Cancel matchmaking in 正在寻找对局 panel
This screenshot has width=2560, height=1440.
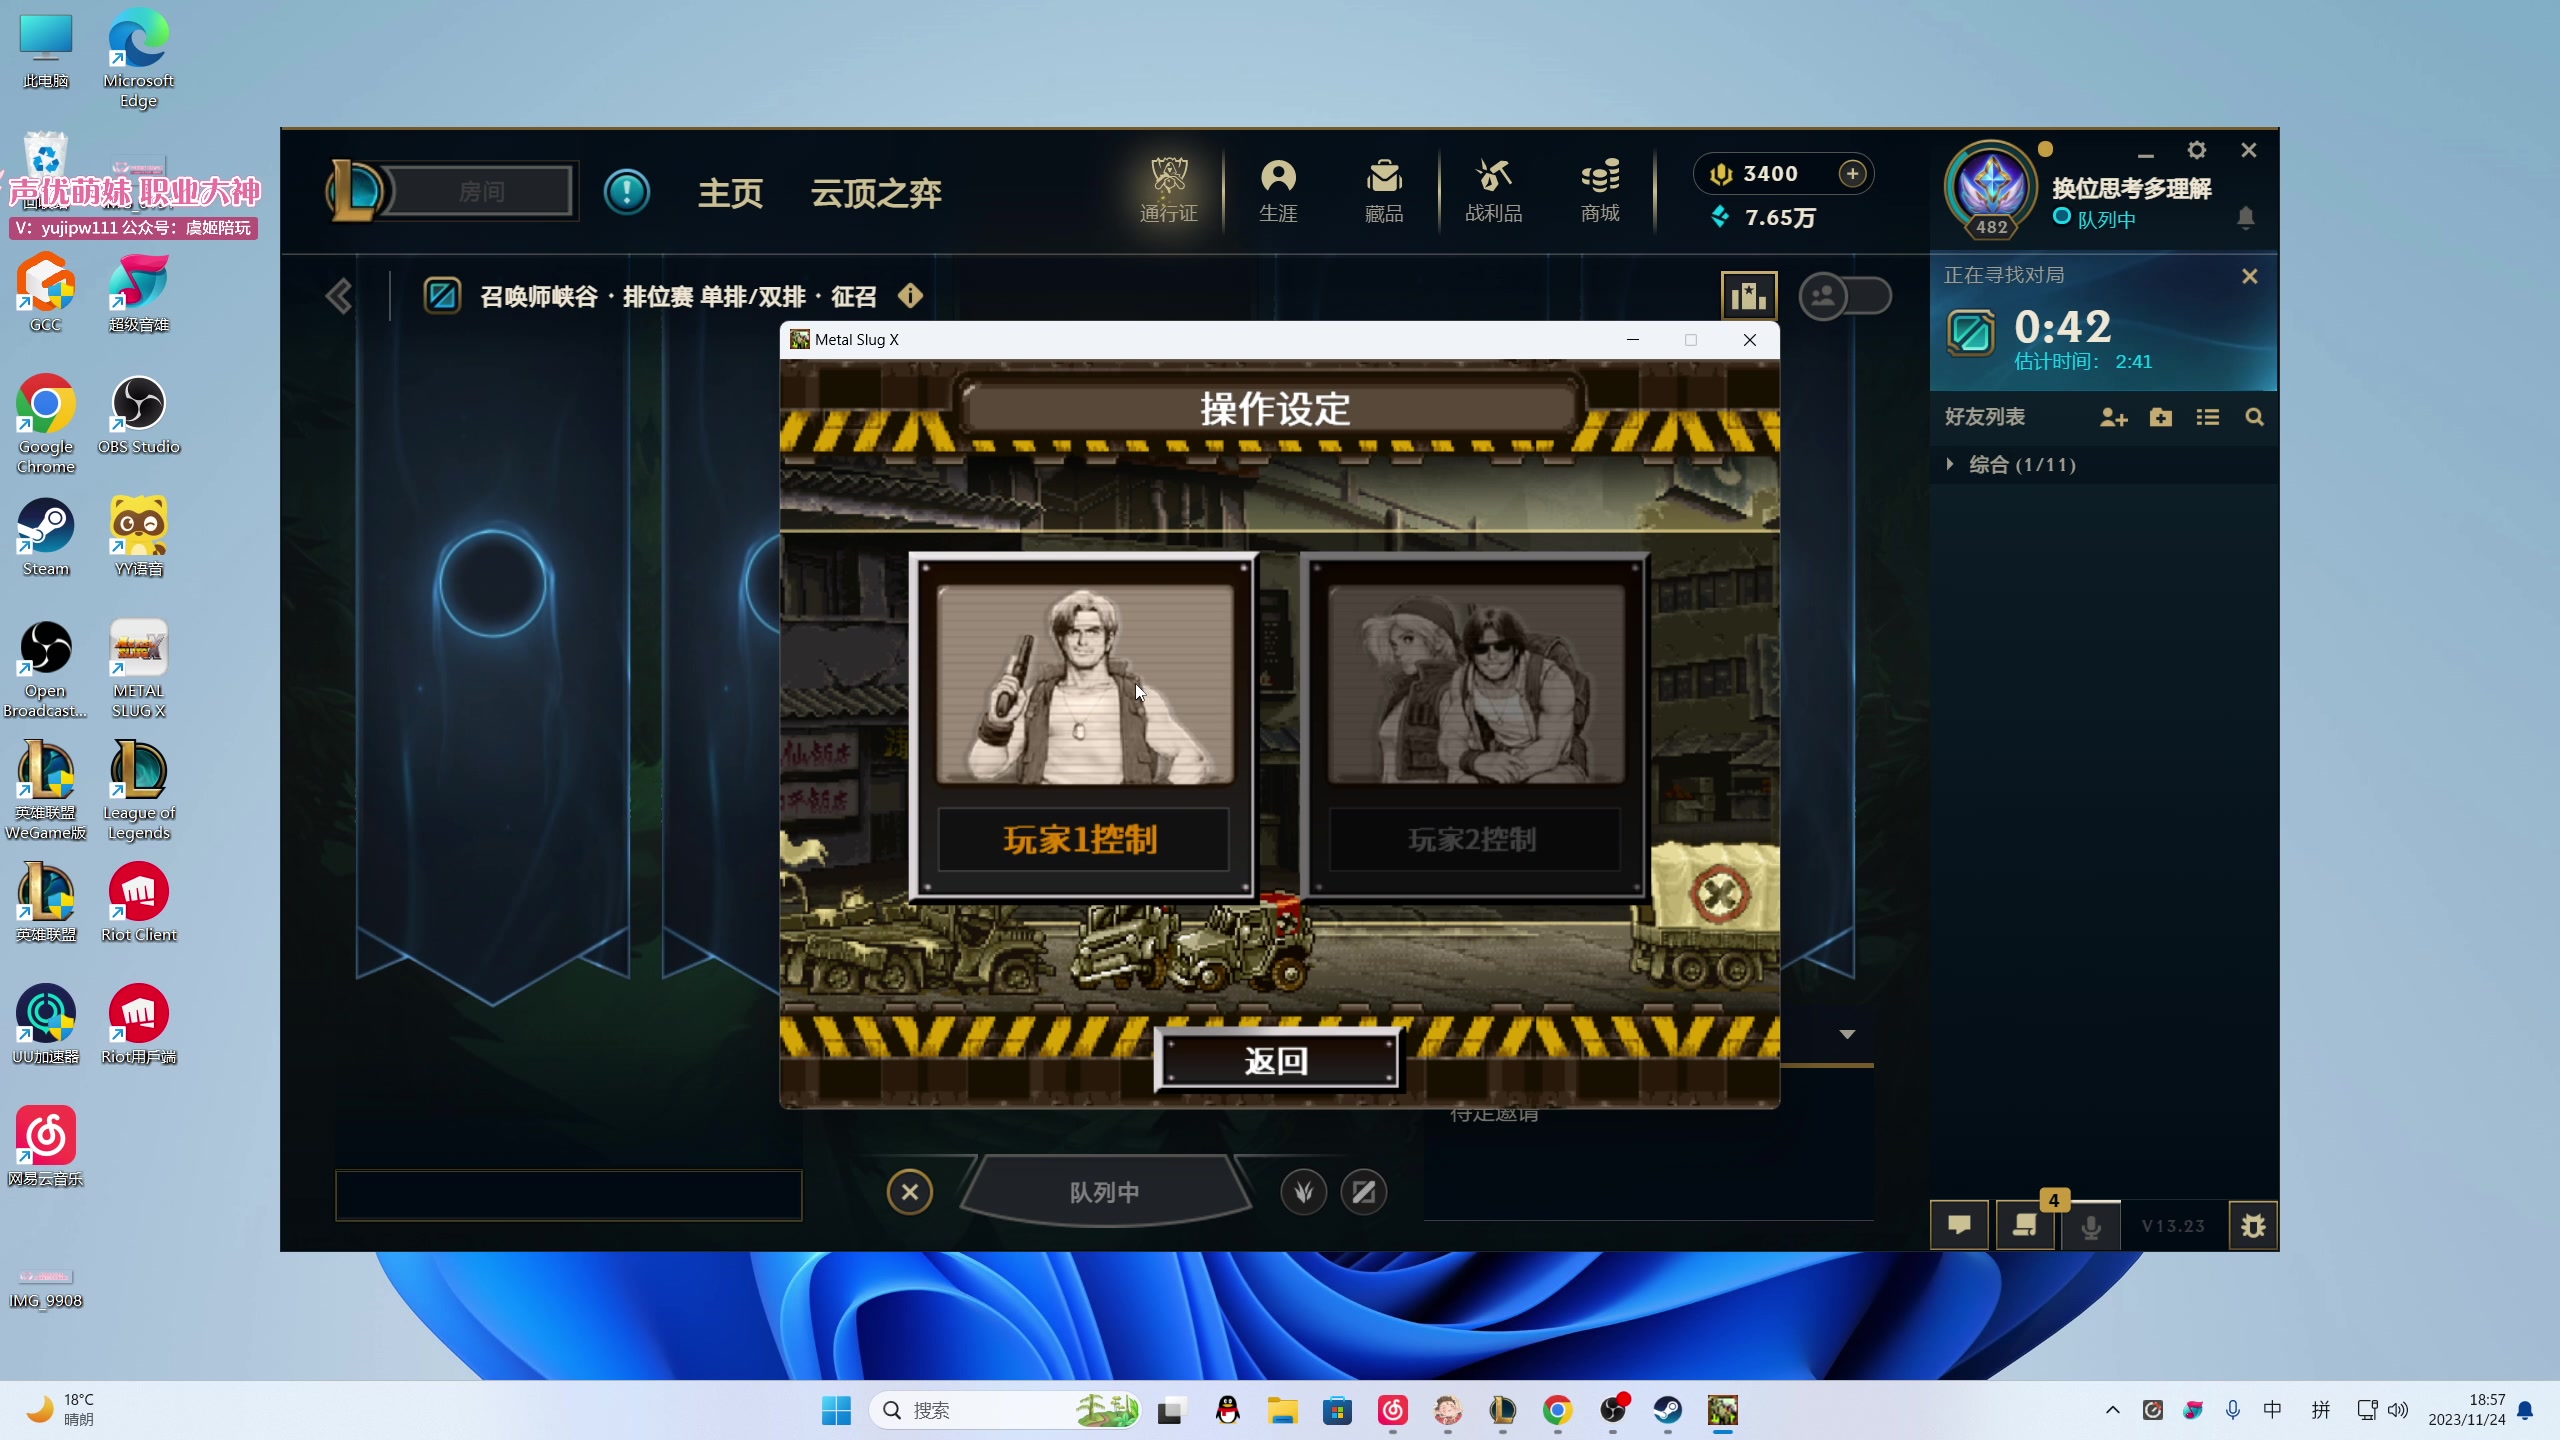[x=2249, y=276]
